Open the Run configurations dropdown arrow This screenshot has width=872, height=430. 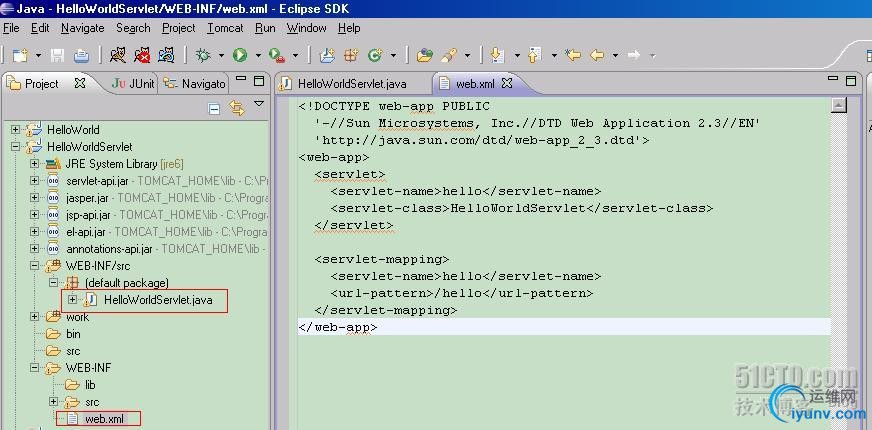click(258, 56)
